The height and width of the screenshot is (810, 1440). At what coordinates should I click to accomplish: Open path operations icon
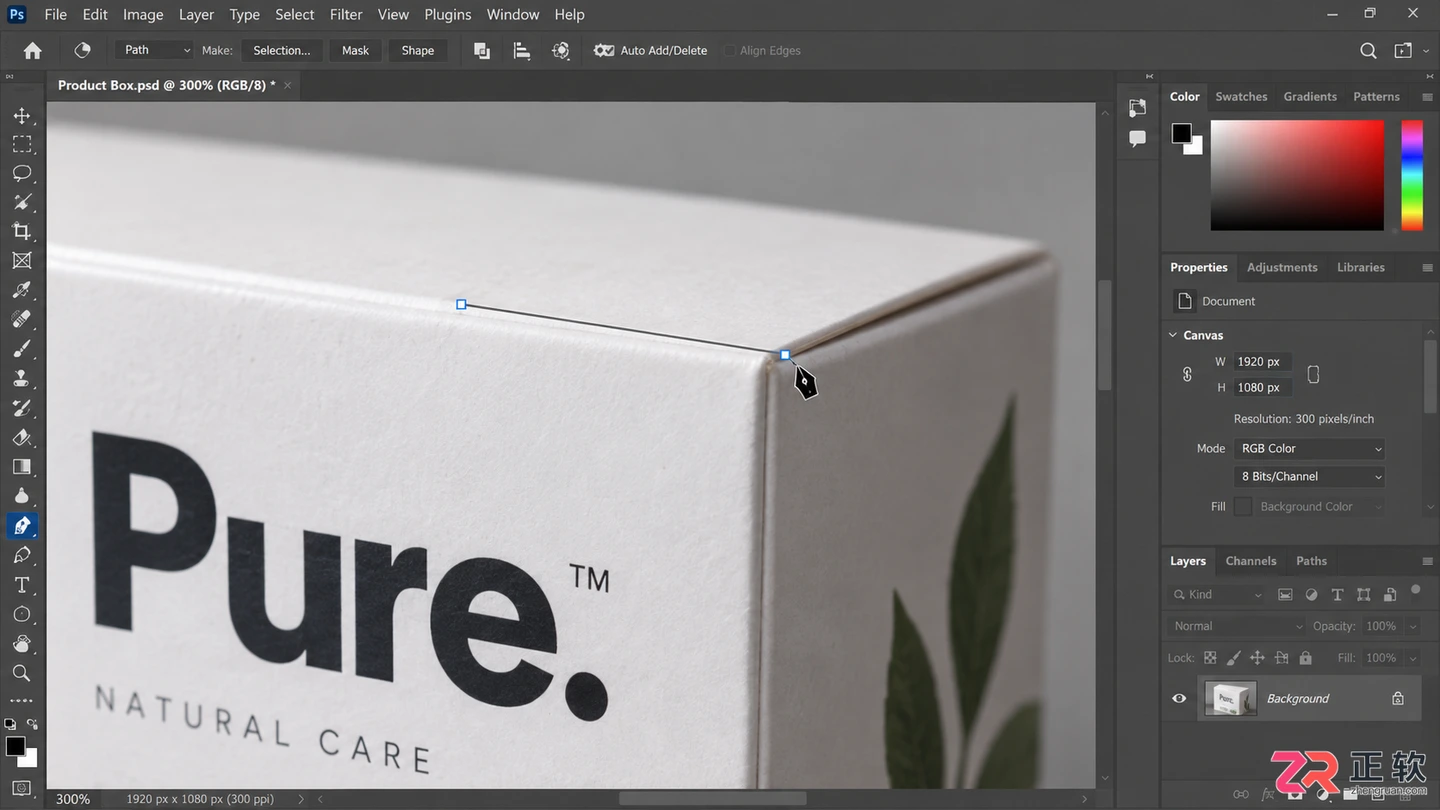point(482,50)
